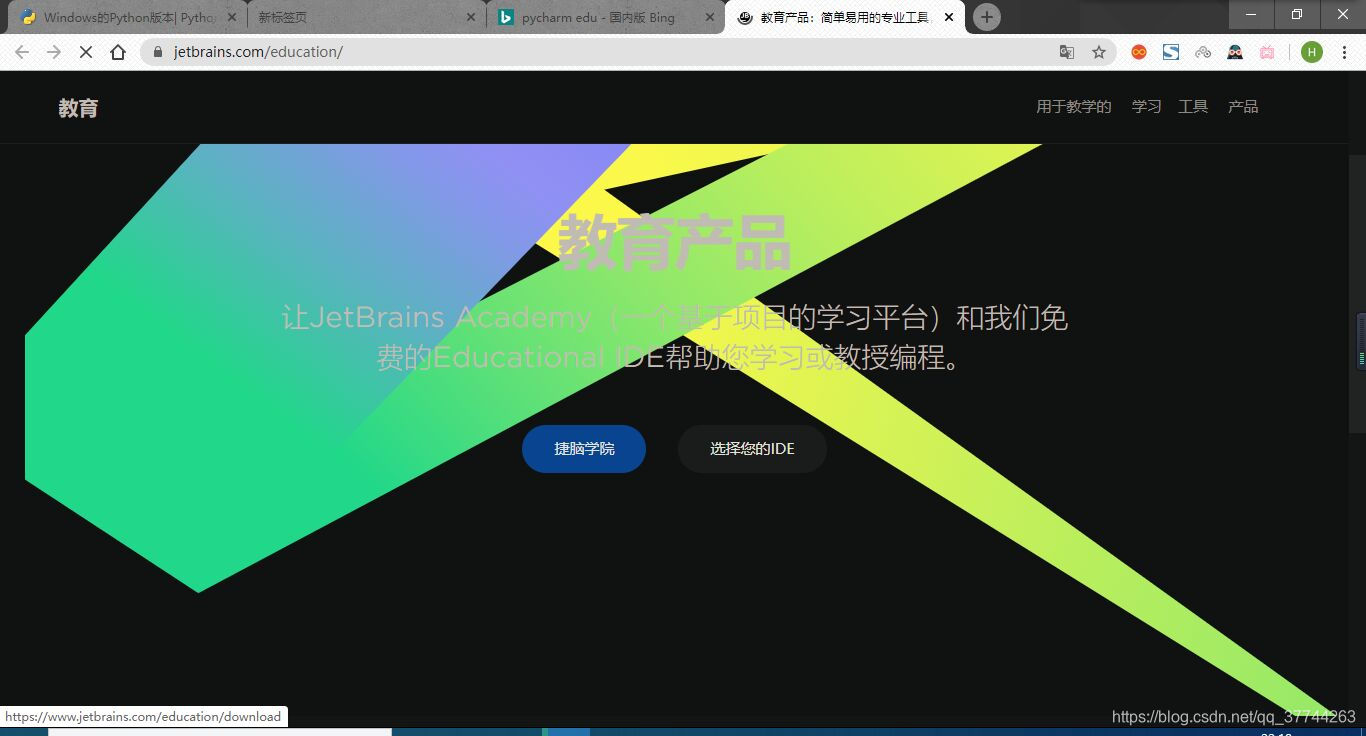Close the 教育产品 JetBrains tab
The height and width of the screenshot is (736, 1366).
(949, 17)
